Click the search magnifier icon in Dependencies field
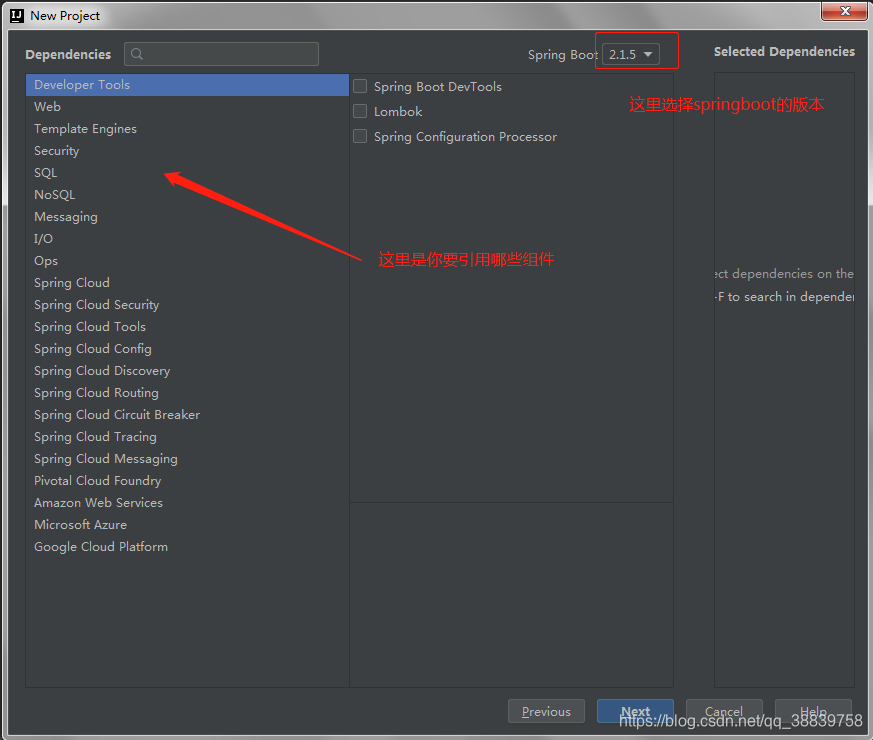This screenshot has width=873, height=740. click(x=136, y=54)
